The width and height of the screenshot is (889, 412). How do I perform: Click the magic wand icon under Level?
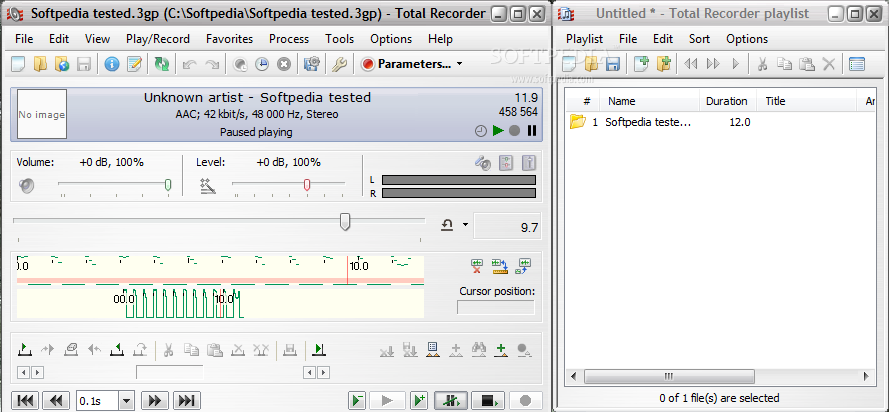[x=208, y=185]
